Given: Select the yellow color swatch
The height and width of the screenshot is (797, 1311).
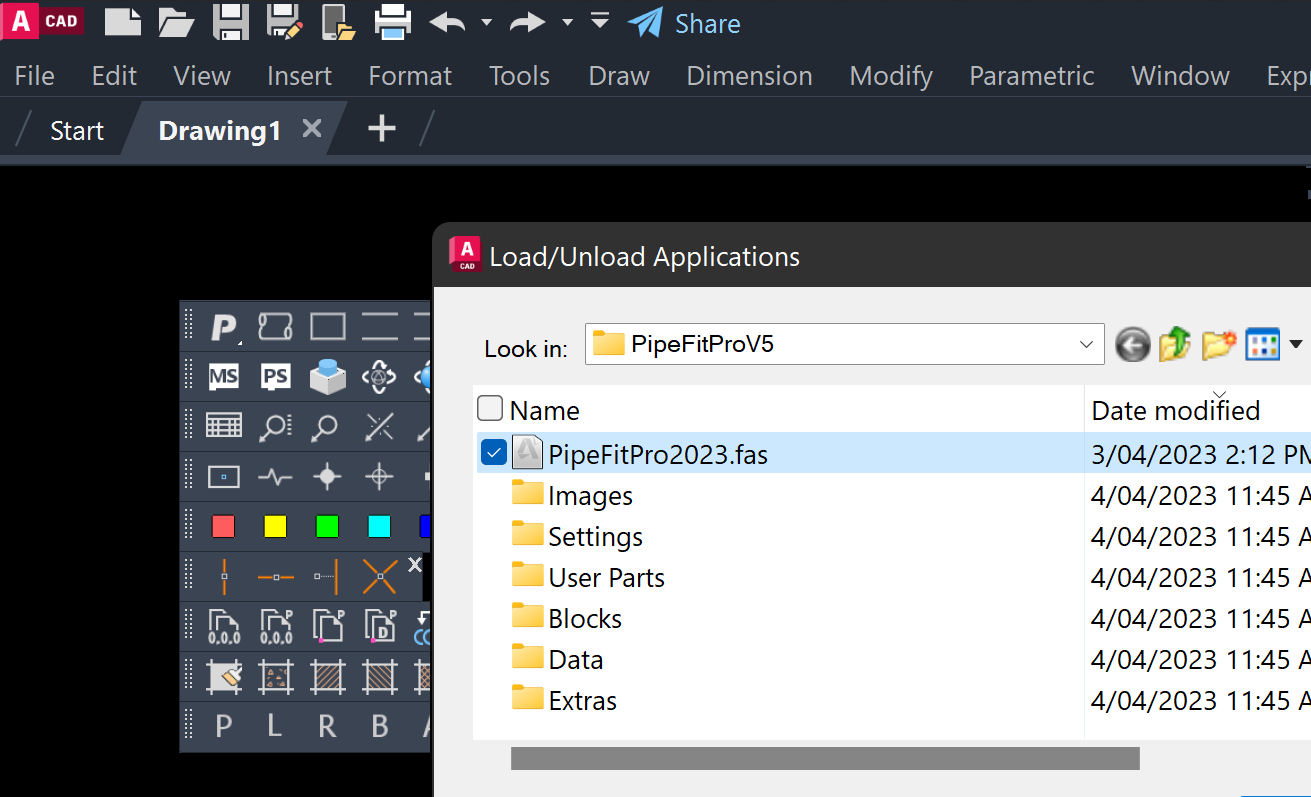Looking at the screenshot, I should pos(275,526).
